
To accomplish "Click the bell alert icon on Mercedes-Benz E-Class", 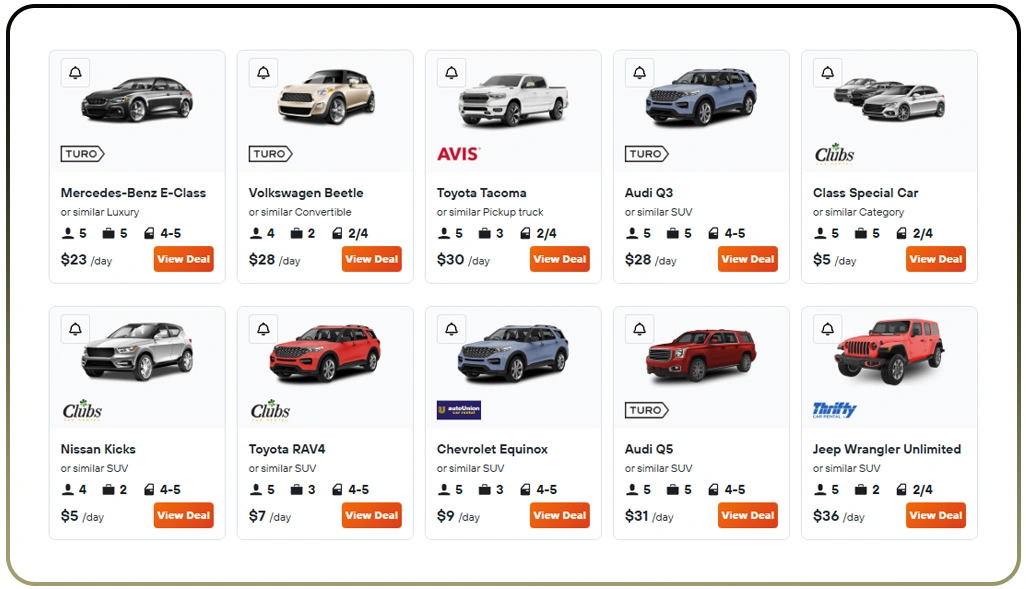I will pos(74,72).
